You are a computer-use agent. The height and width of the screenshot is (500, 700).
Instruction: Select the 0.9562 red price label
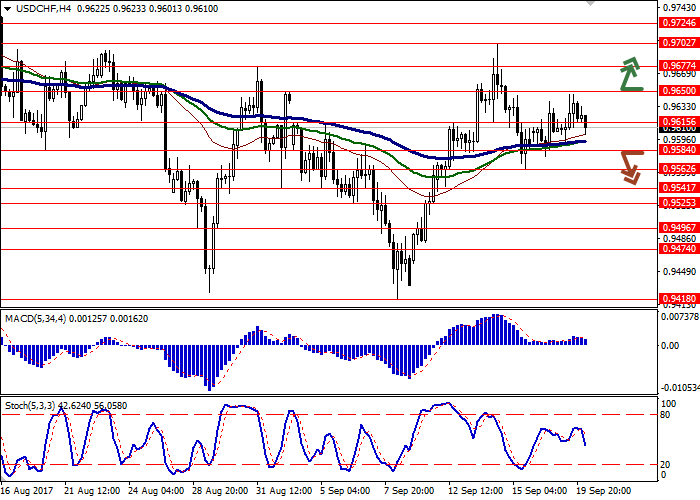click(x=678, y=169)
